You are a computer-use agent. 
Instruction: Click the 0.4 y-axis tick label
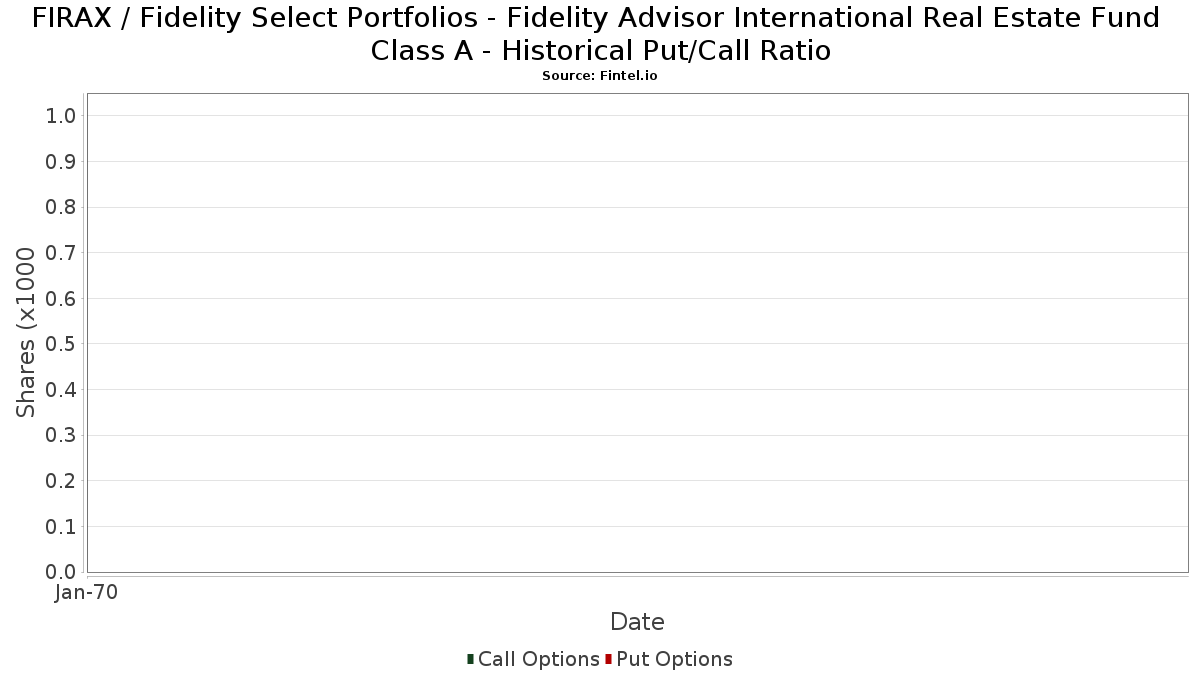pos(61,390)
